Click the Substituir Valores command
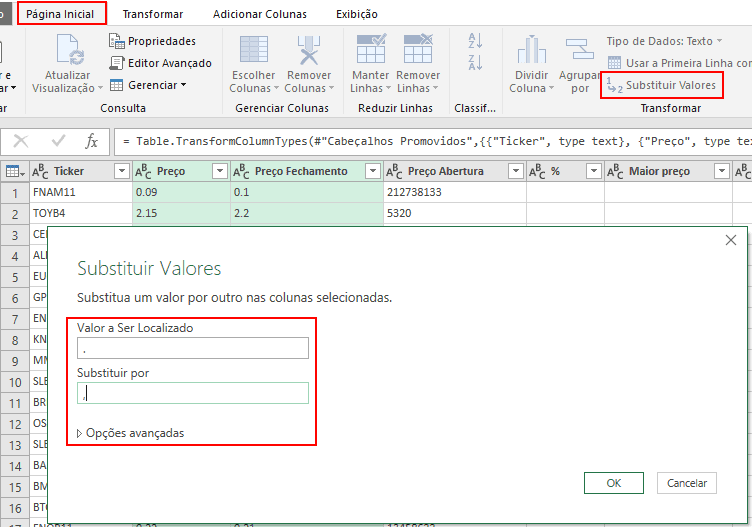 pyautogui.click(x=661, y=85)
